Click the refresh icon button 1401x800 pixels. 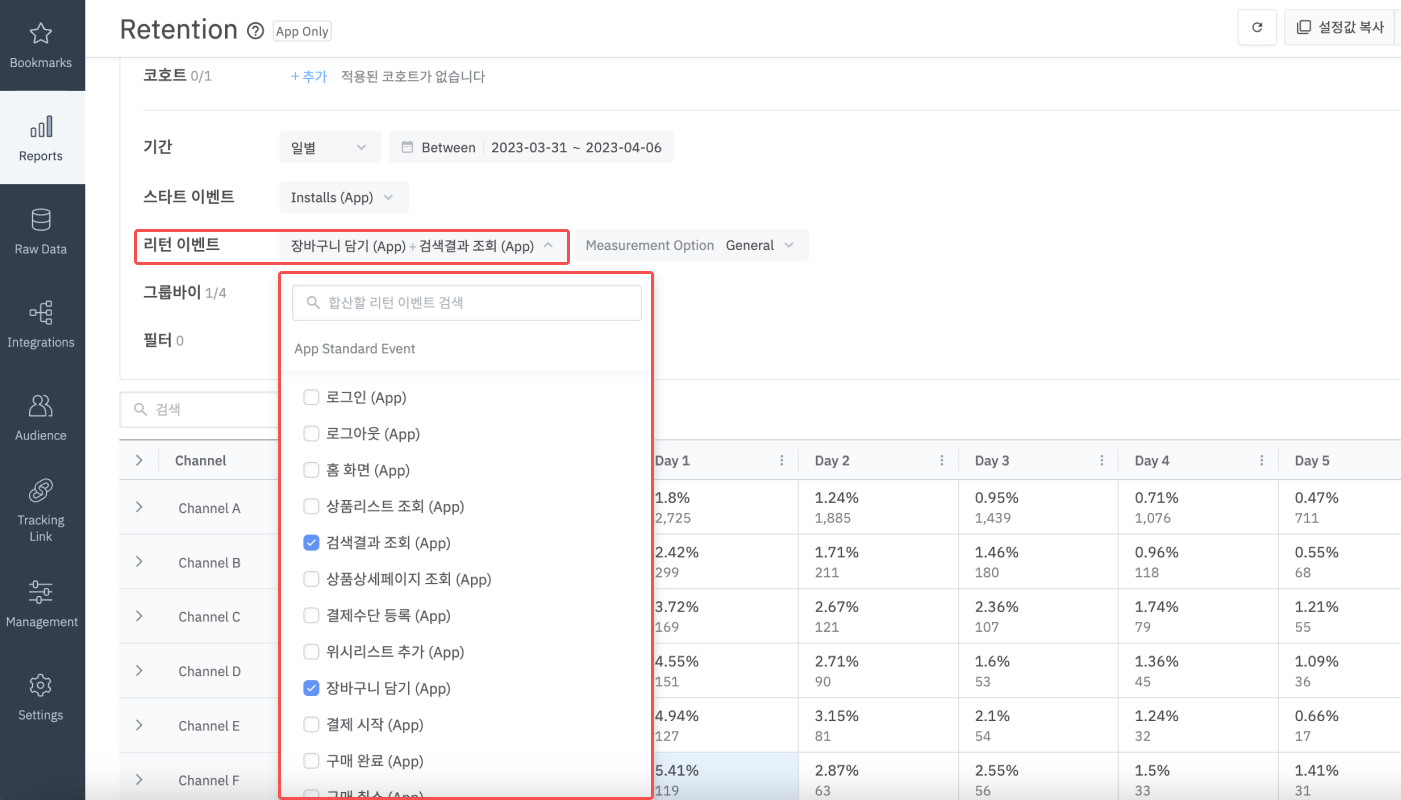click(x=1257, y=27)
